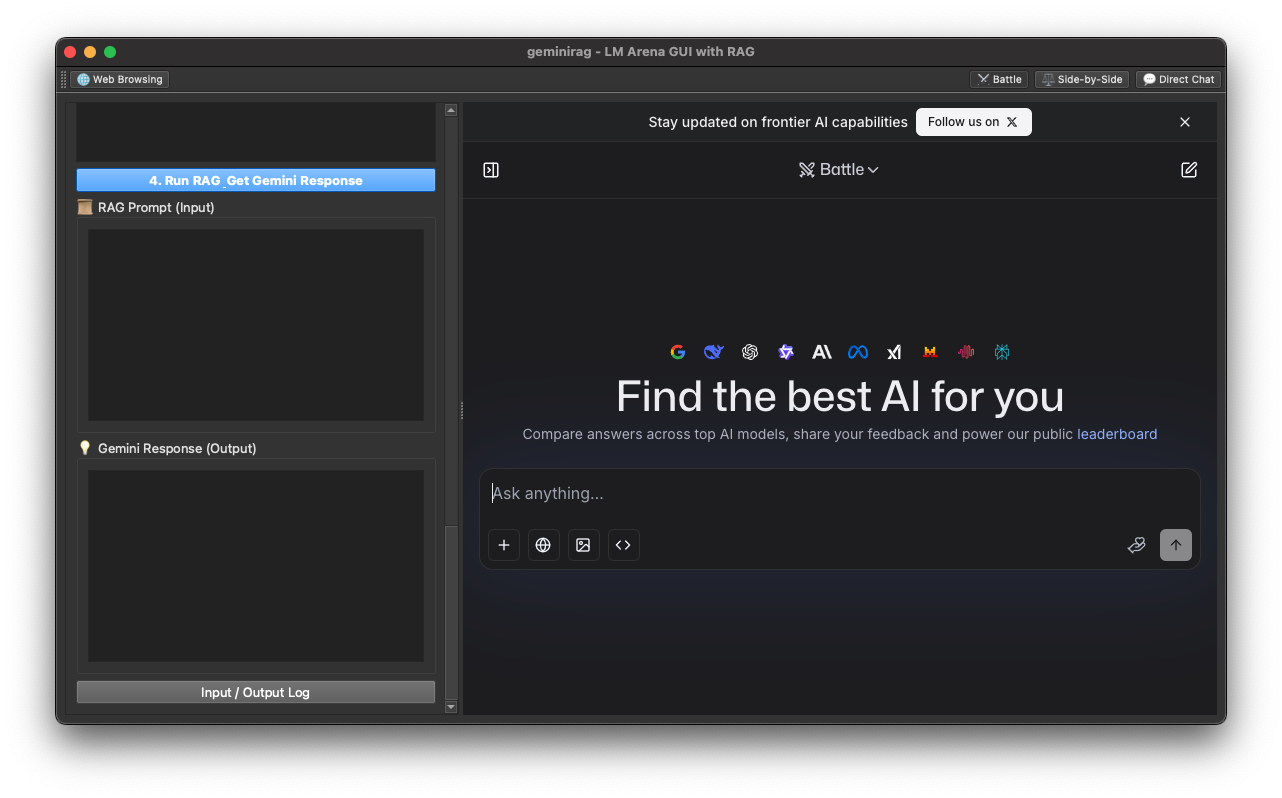
Task: Click Web Browsing toolbar button
Action: pyautogui.click(x=120, y=79)
